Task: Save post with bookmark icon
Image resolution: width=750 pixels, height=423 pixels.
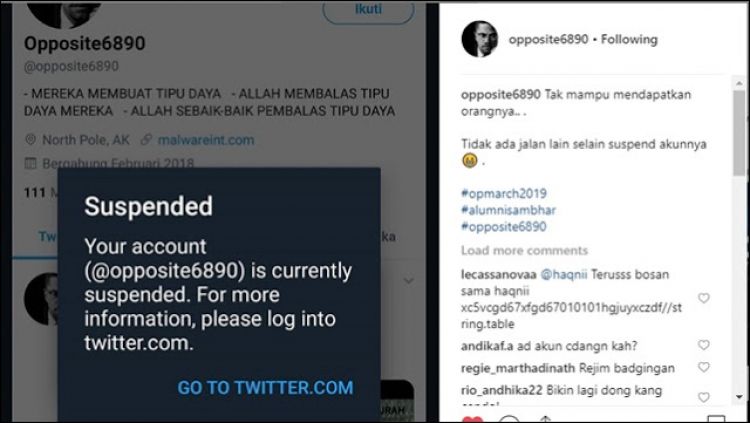Action: [716, 419]
